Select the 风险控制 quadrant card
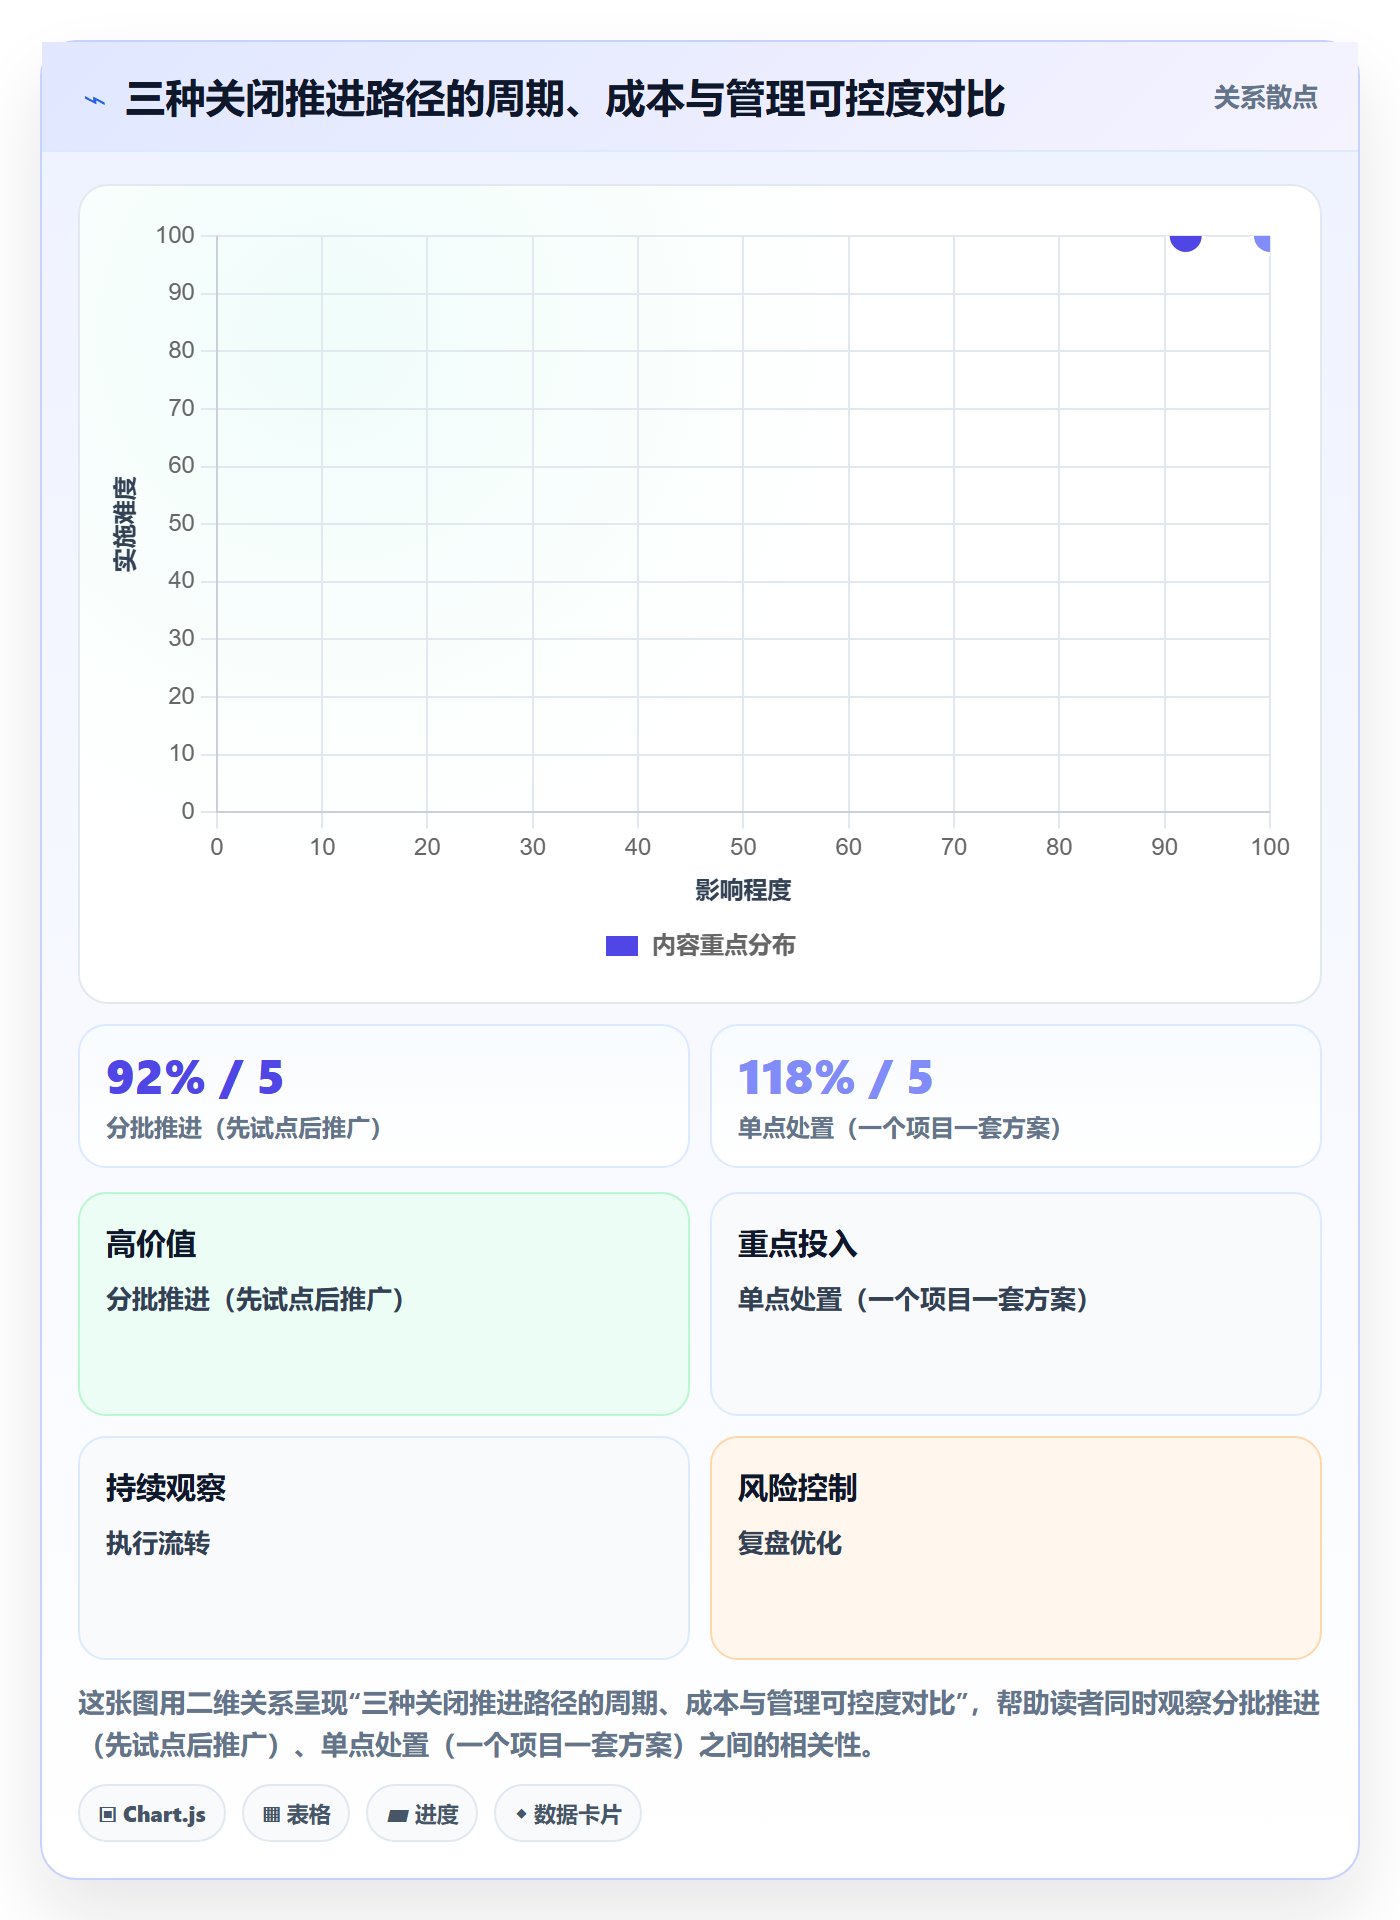 1015,1548
